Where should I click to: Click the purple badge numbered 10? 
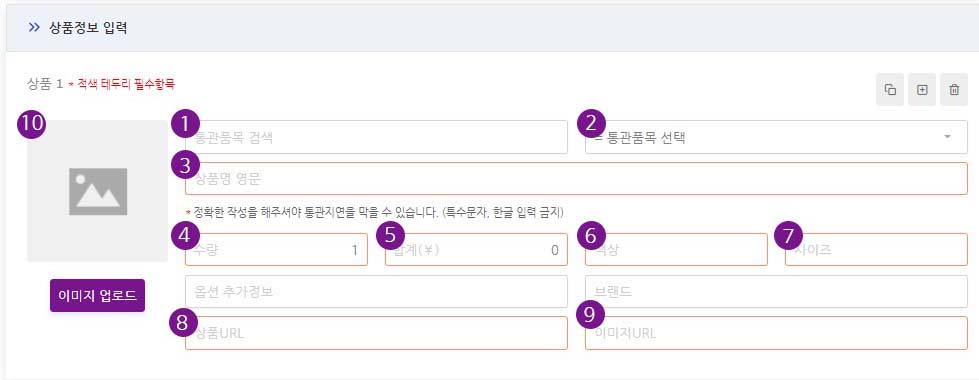[31, 124]
